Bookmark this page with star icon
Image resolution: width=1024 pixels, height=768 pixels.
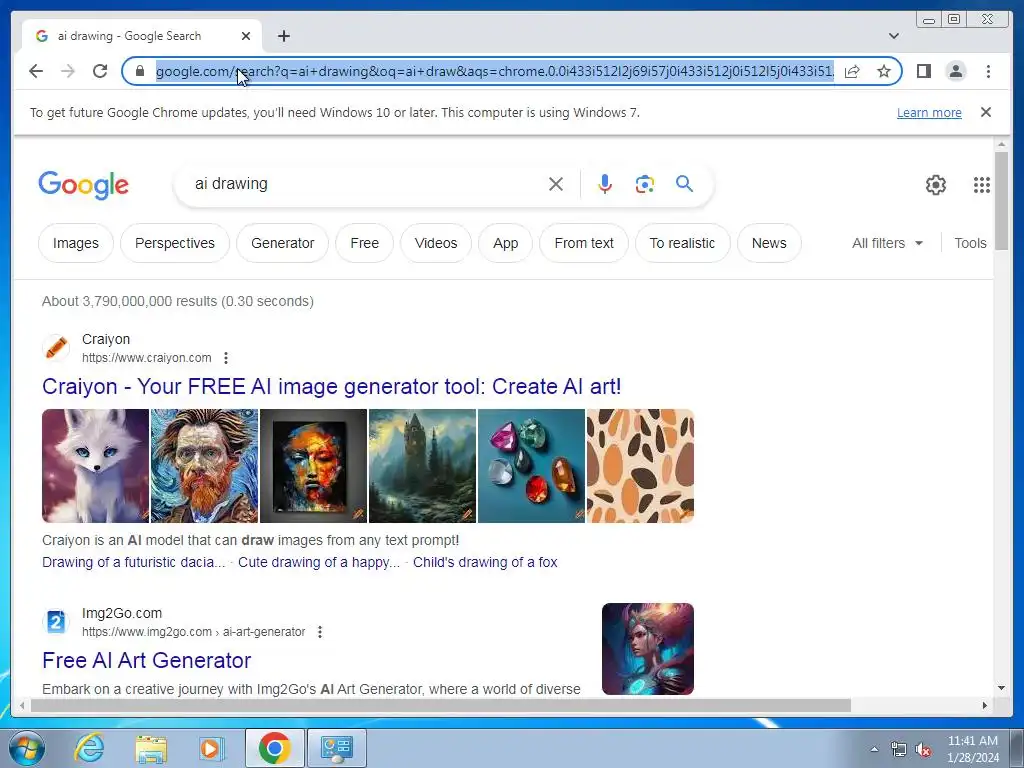click(x=884, y=71)
